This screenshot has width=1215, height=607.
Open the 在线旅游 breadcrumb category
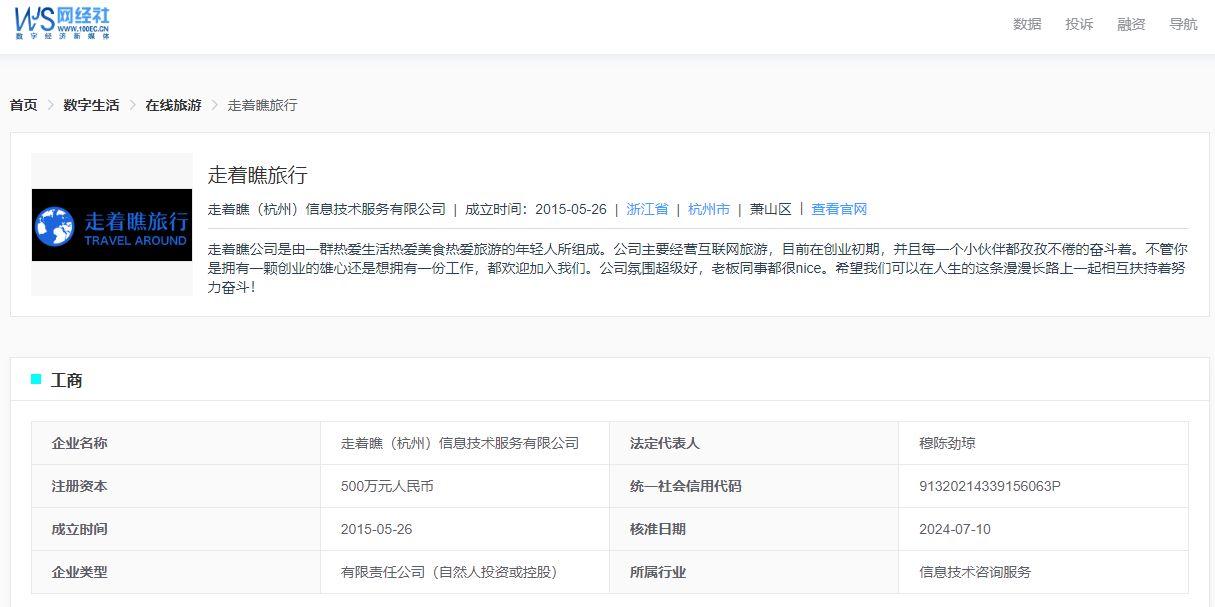pos(173,105)
